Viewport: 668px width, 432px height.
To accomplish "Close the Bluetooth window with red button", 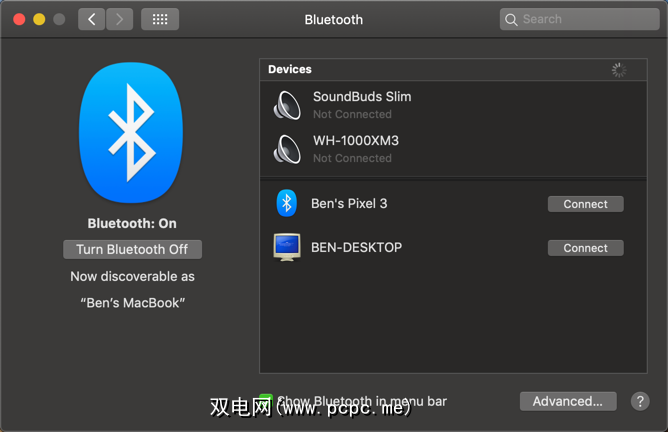I will pyautogui.click(x=19, y=19).
